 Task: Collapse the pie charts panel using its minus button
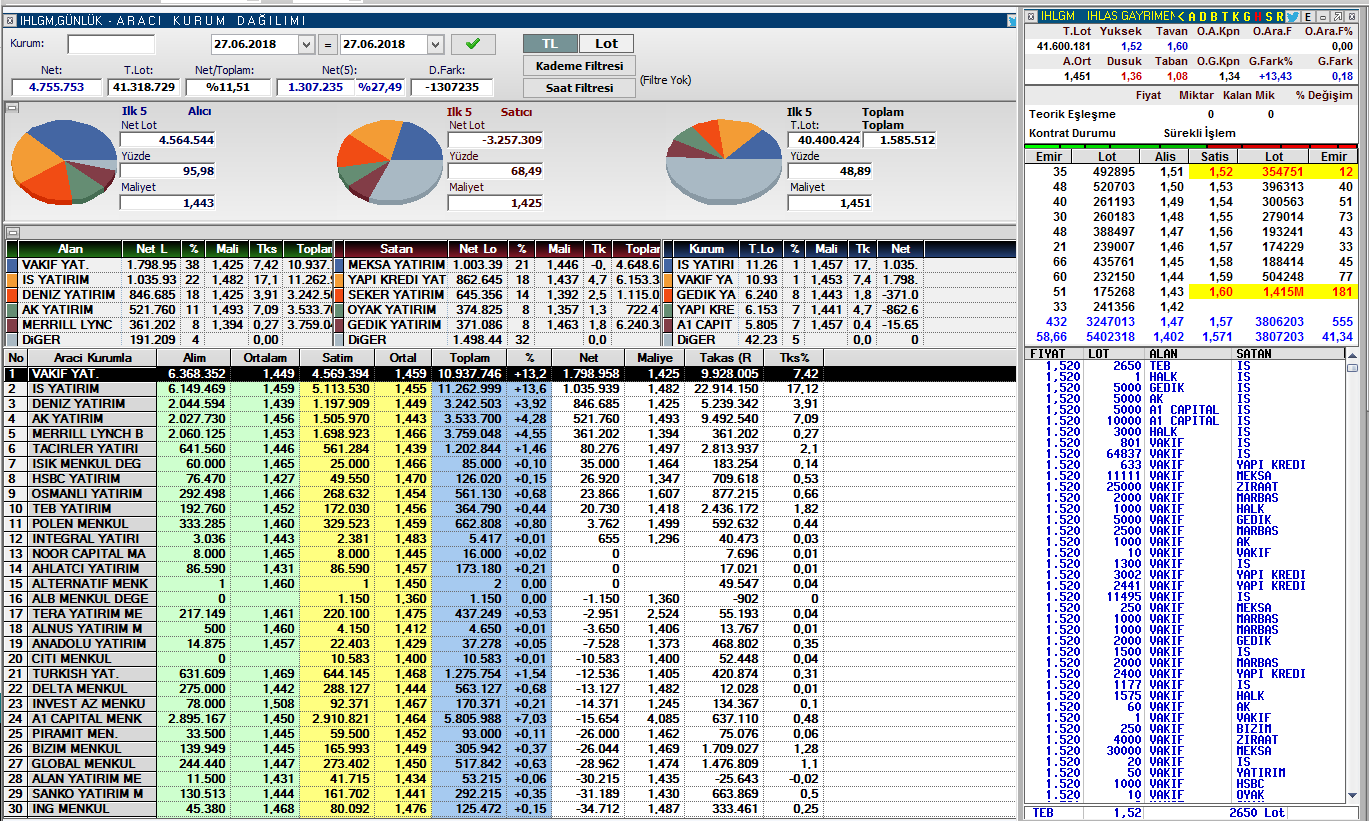(x=12, y=108)
